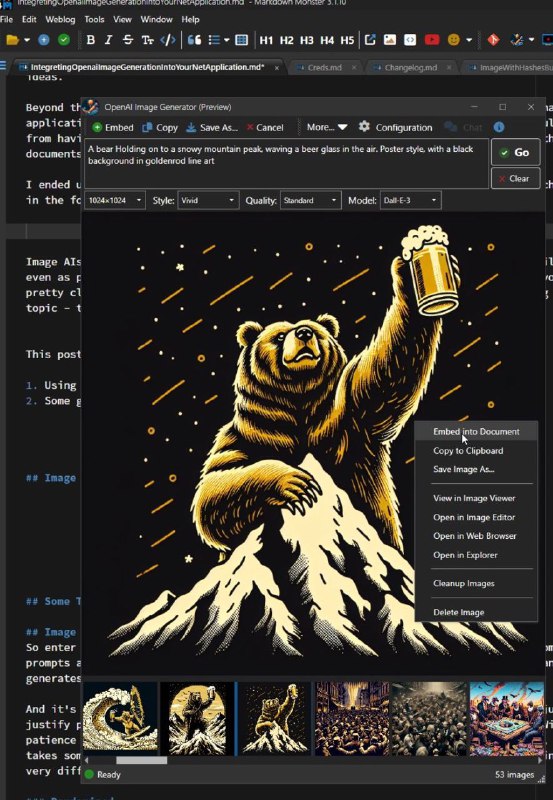This screenshot has width=553, height=800.
Task: Apply H2 heading formatting
Action: pos(287,40)
